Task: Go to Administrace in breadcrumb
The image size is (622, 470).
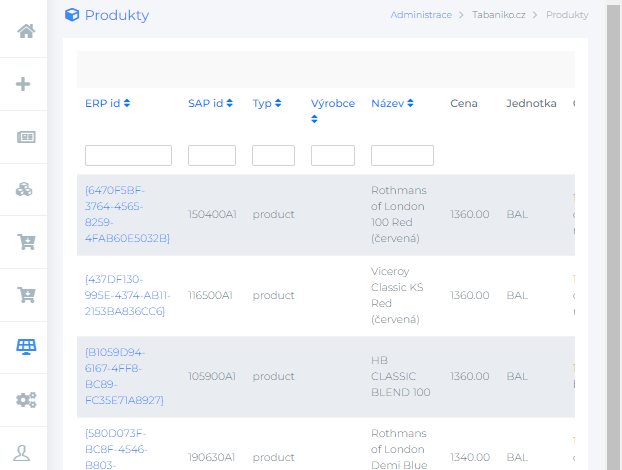Action: click(420, 15)
